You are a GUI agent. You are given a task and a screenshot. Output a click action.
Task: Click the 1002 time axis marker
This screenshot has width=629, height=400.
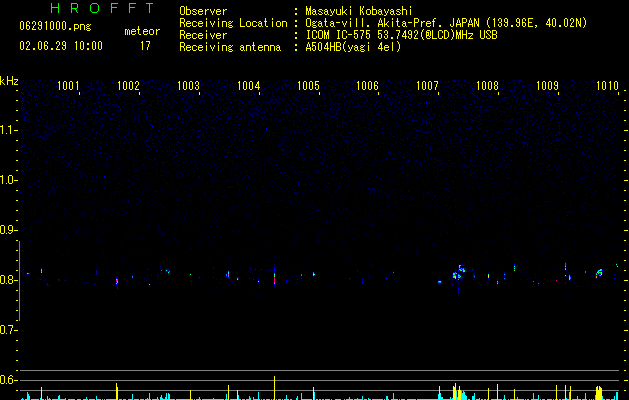[128, 86]
